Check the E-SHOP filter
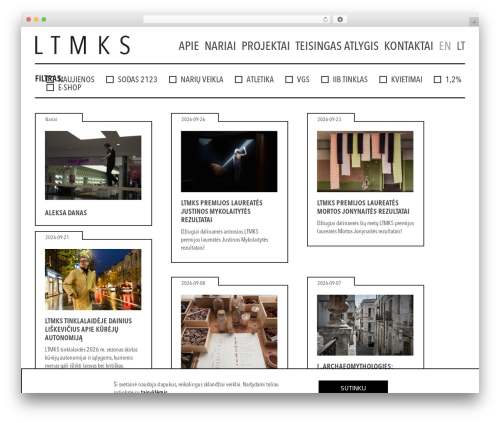 click(x=50, y=88)
